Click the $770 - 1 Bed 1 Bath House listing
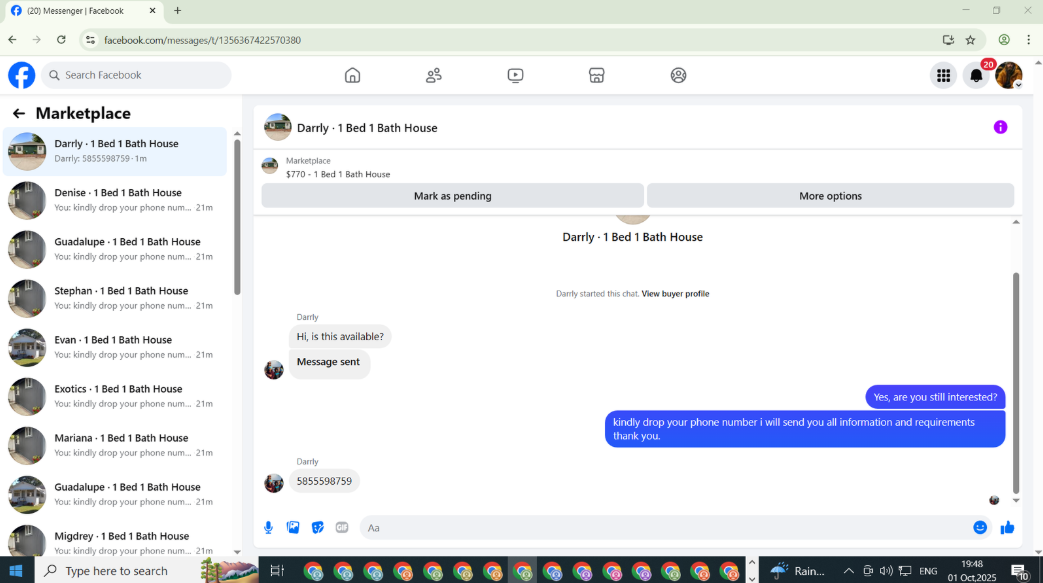This screenshot has height=583, width=1043. coord(338,174)
